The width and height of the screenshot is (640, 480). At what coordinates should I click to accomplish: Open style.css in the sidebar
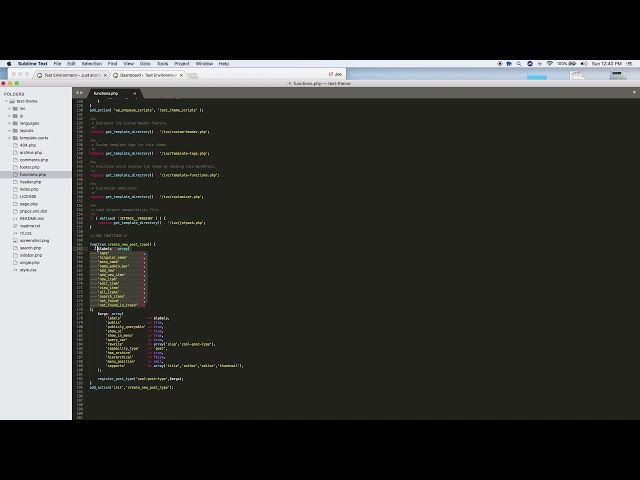[28, 269]
